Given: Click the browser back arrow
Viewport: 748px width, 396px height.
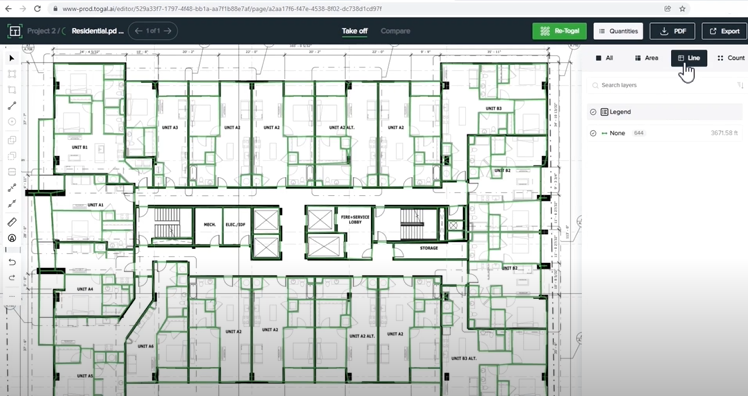Looking at the screenshot, I should [9, 9].
